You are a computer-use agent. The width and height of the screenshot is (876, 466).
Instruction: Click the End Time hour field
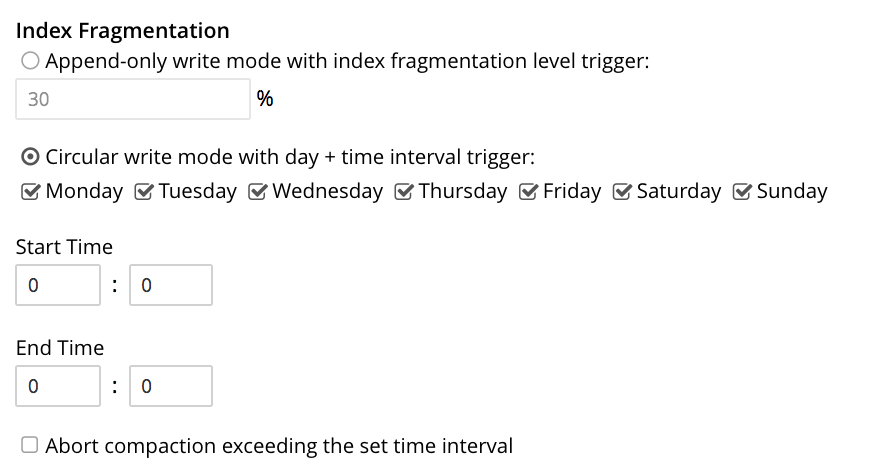pyautogui.click(x=58, y=386)
